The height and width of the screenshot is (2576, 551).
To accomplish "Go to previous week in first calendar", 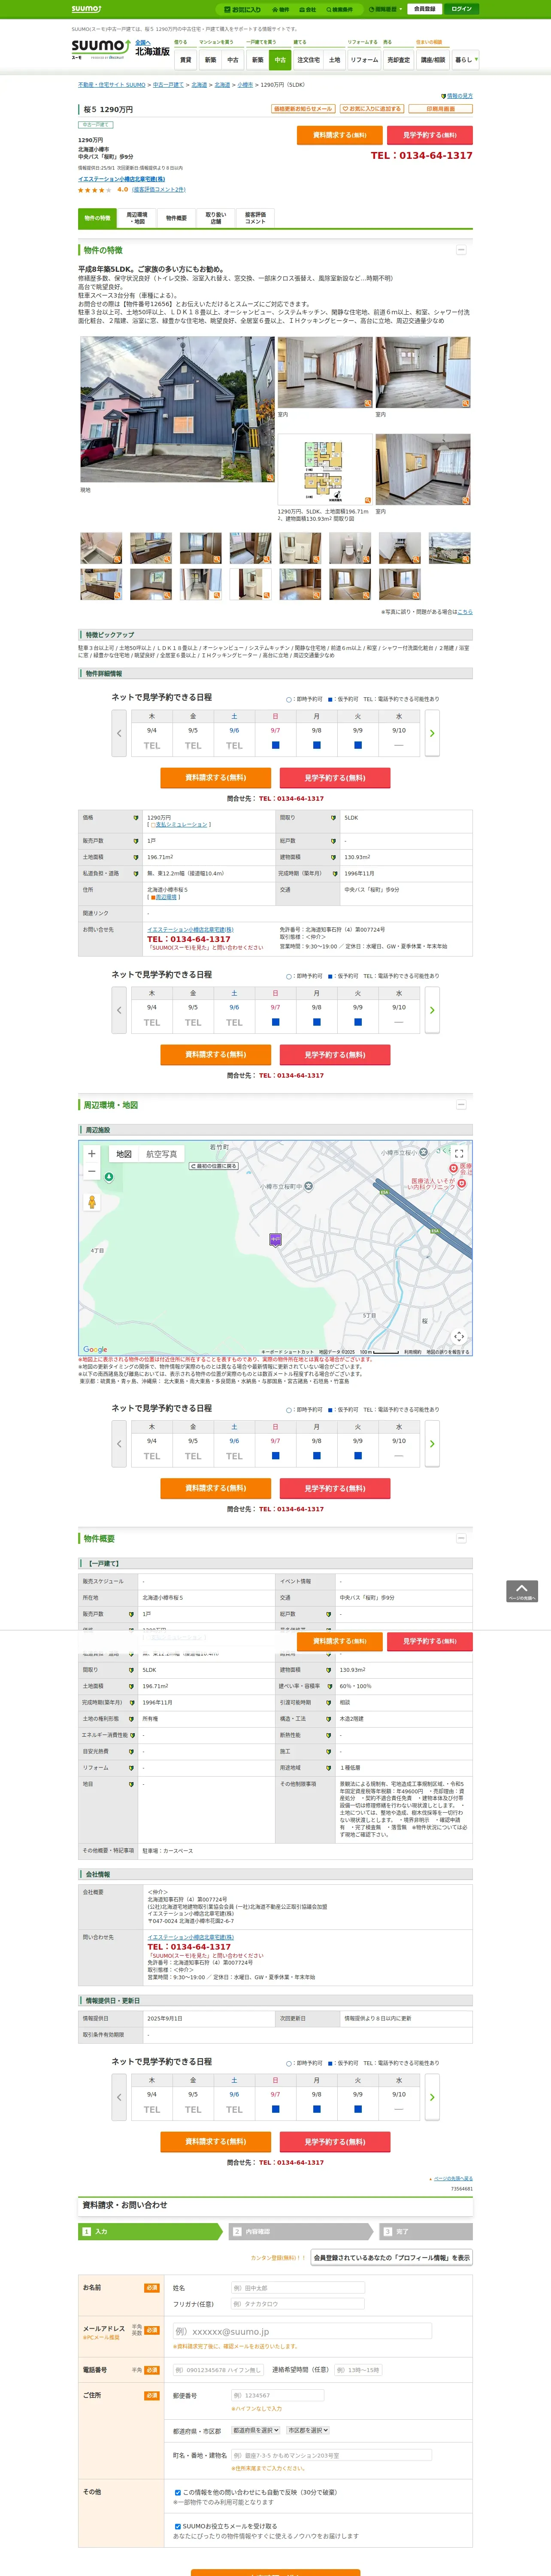I will tap(119, 733).
